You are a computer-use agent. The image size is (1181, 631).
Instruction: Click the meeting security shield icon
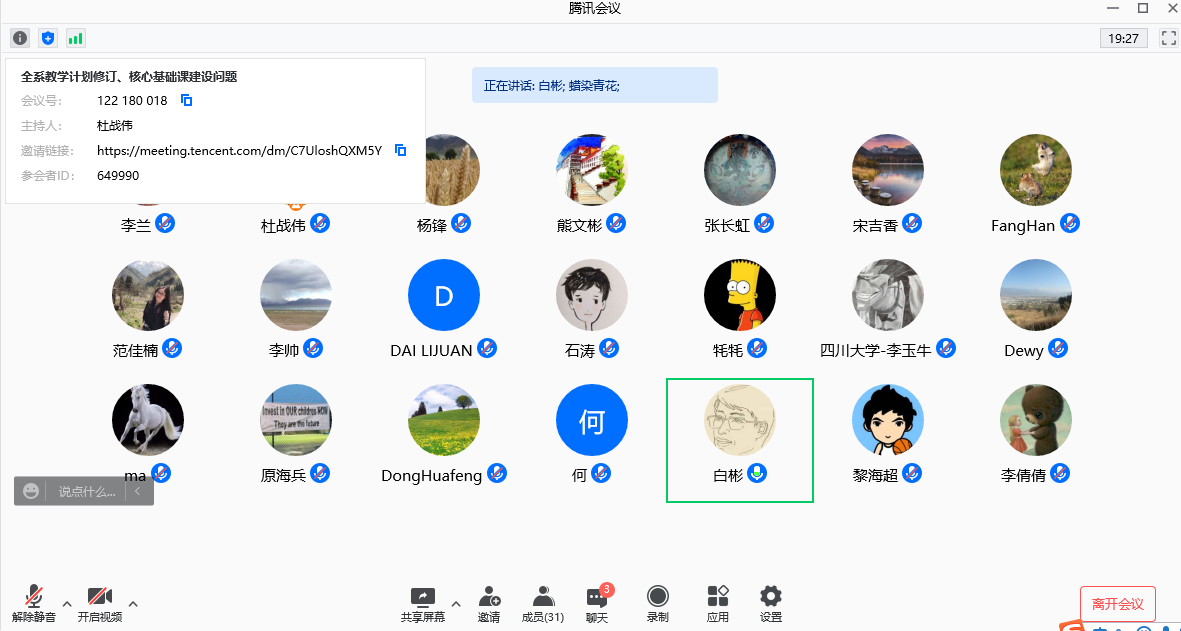click(47, 37)
